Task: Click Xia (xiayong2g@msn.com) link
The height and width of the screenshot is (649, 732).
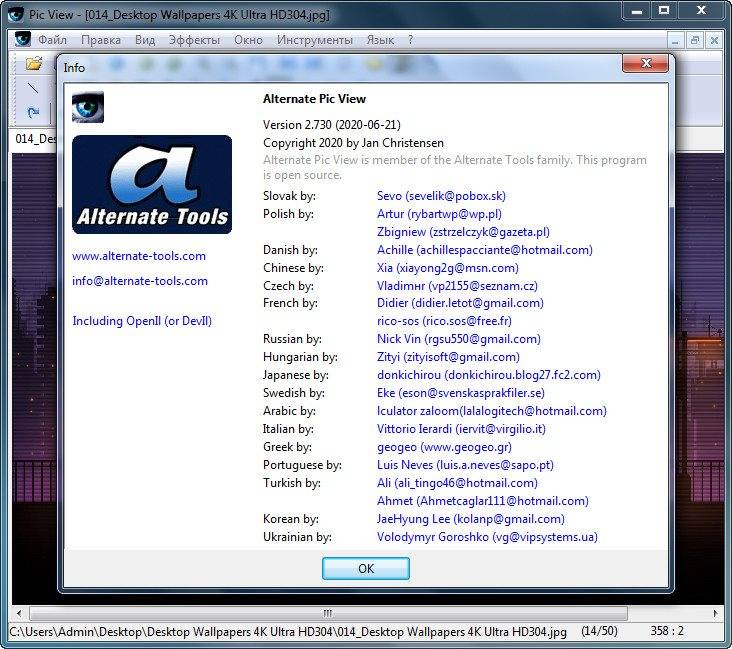Action: (448, 268)
